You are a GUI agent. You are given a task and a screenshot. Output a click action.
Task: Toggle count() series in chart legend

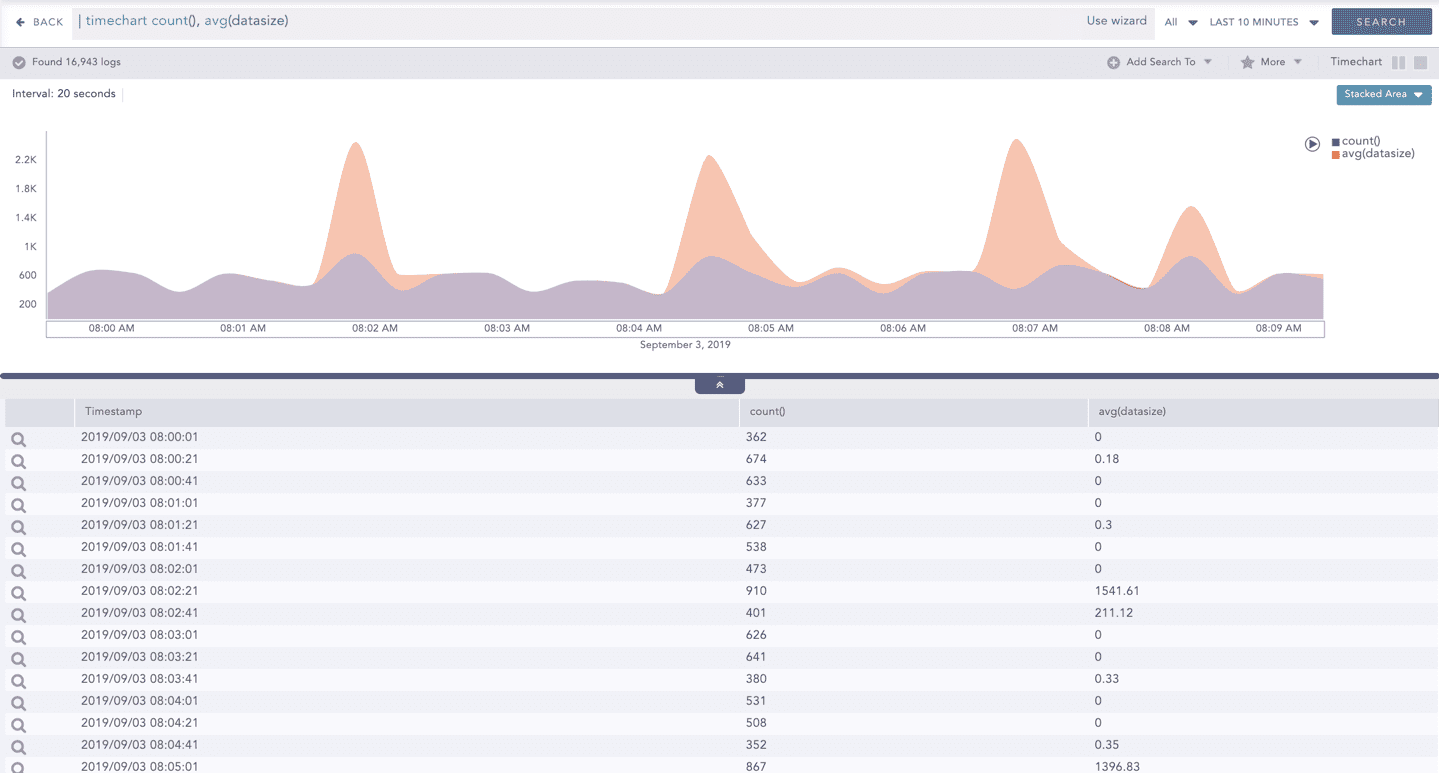coord(1358,141)
